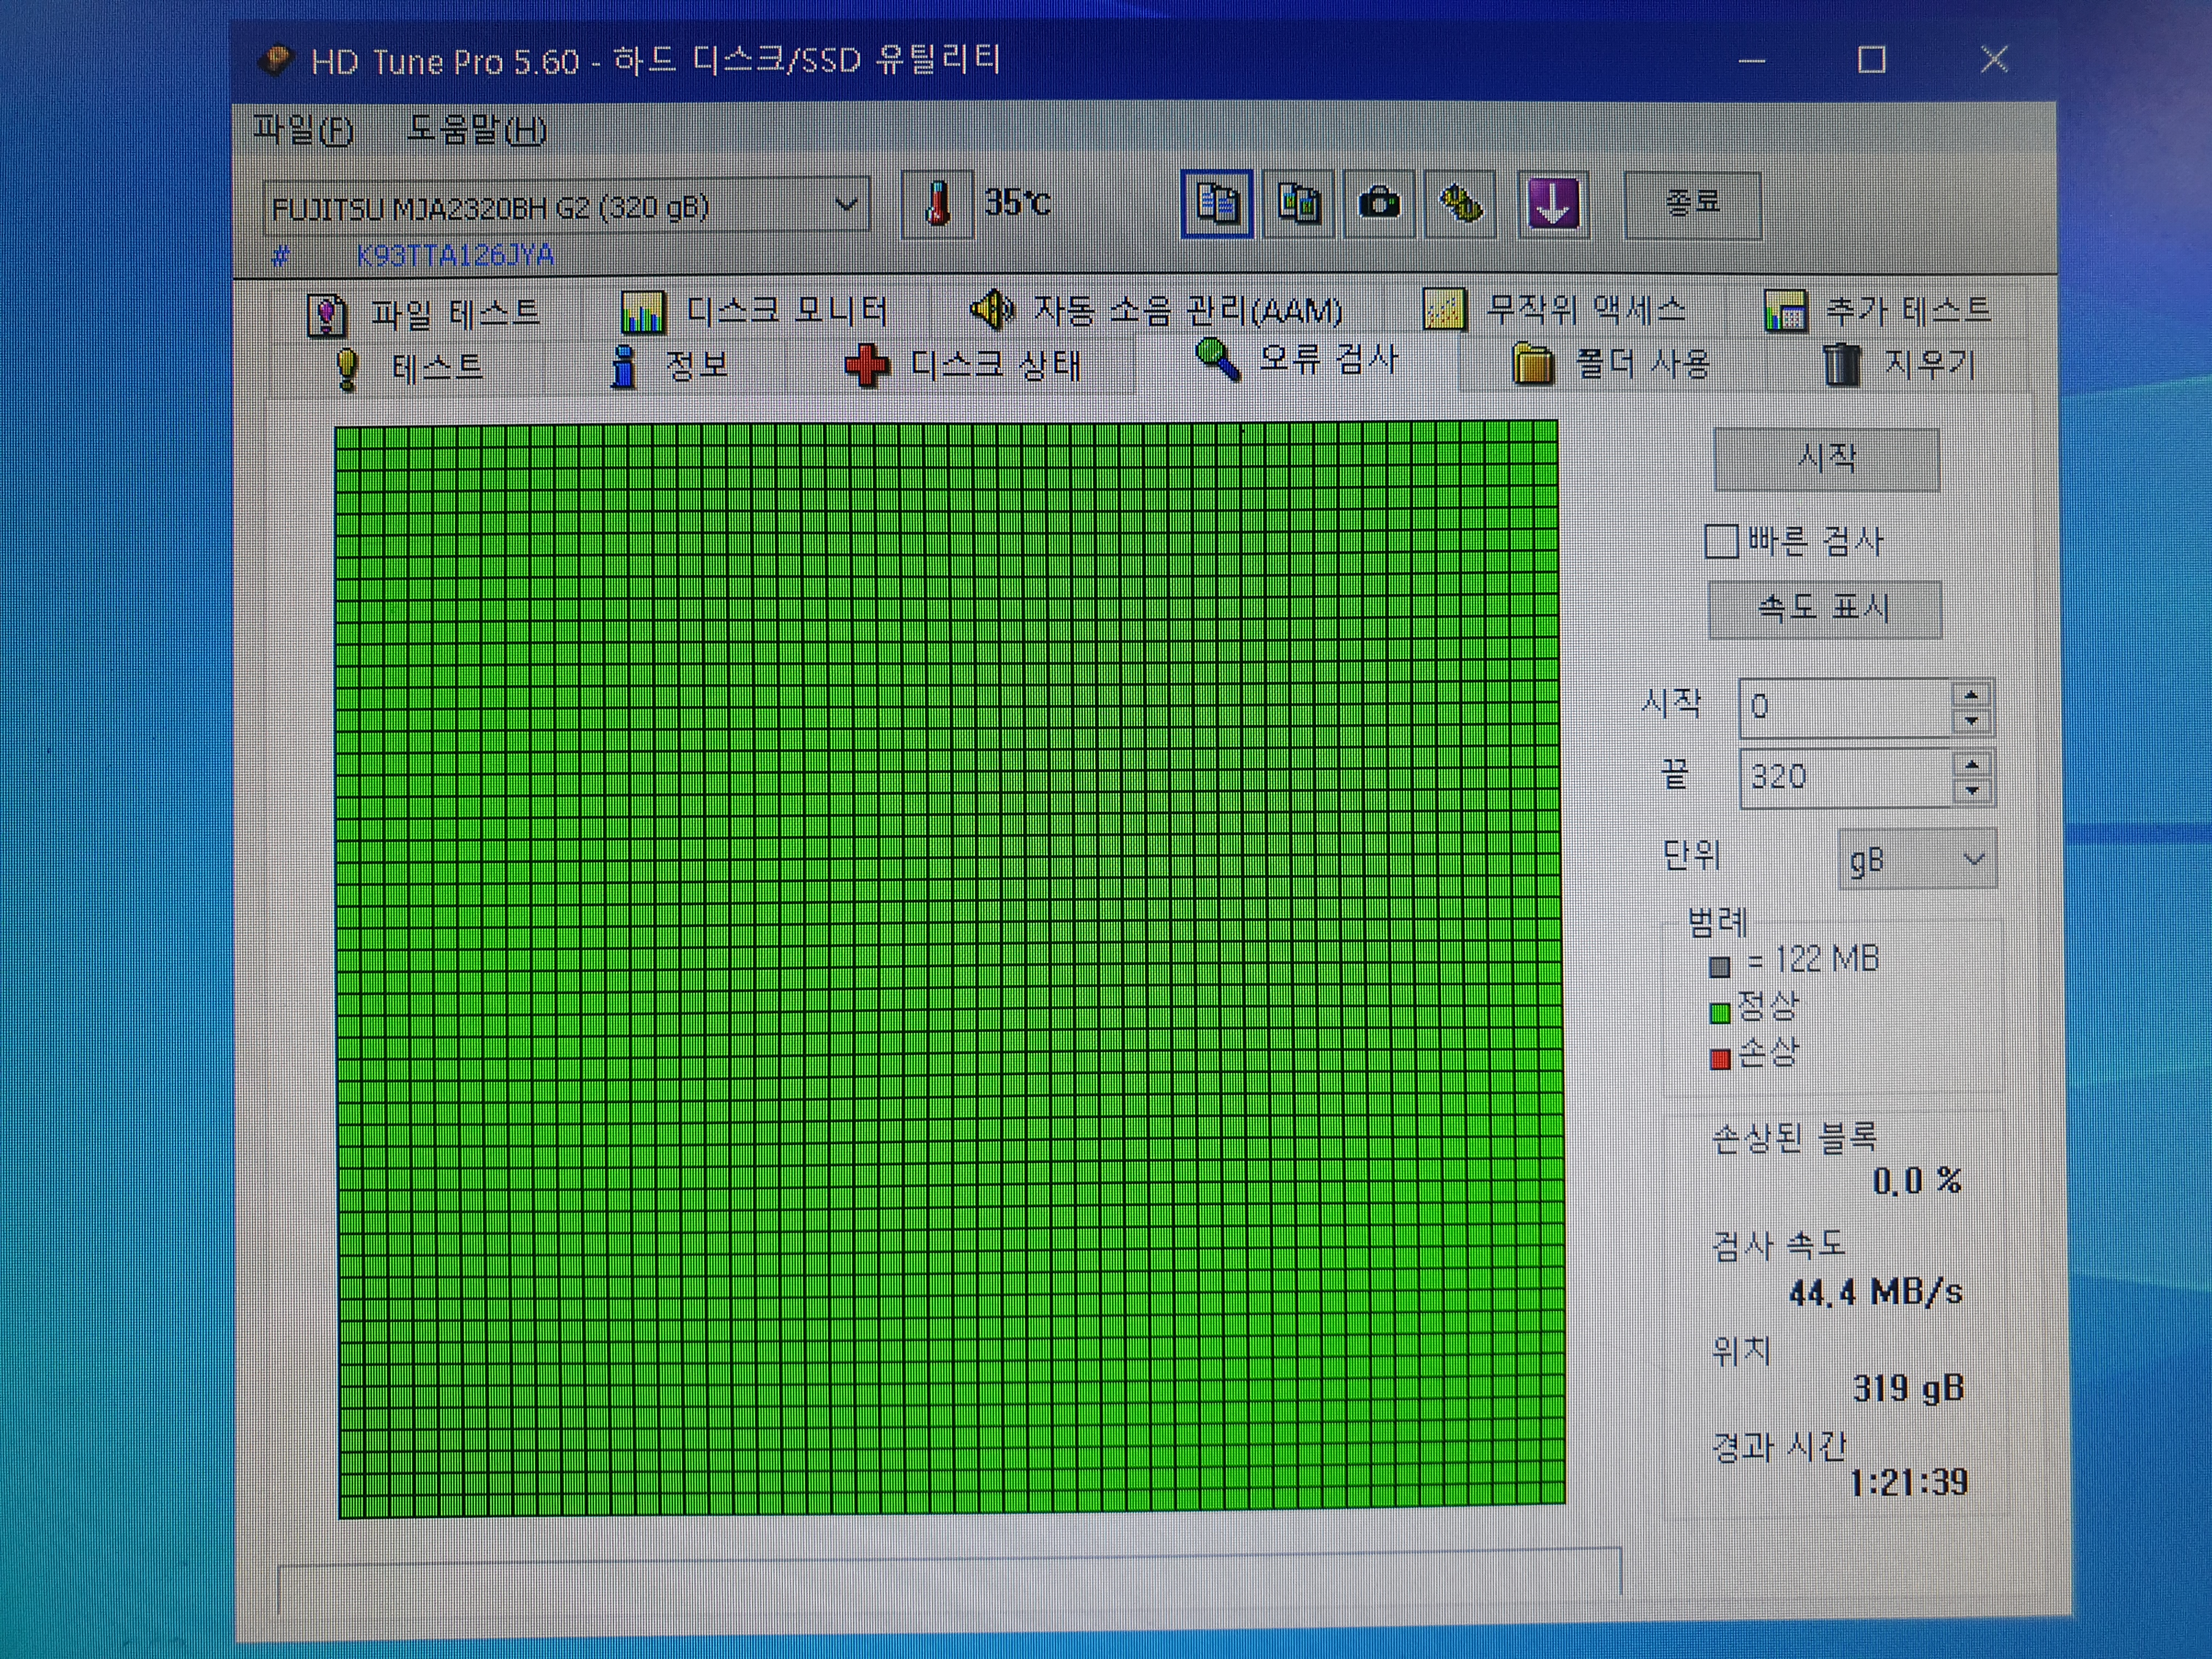Screen dimensions: 2212x1659
Task: Switch to the 정보 info tab
Action: pos(670,366)
